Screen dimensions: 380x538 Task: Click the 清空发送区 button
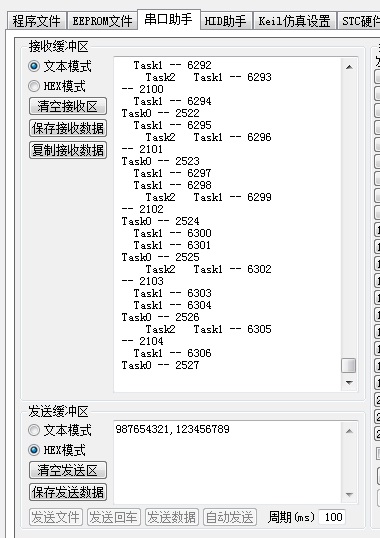(x=68, y=470)
